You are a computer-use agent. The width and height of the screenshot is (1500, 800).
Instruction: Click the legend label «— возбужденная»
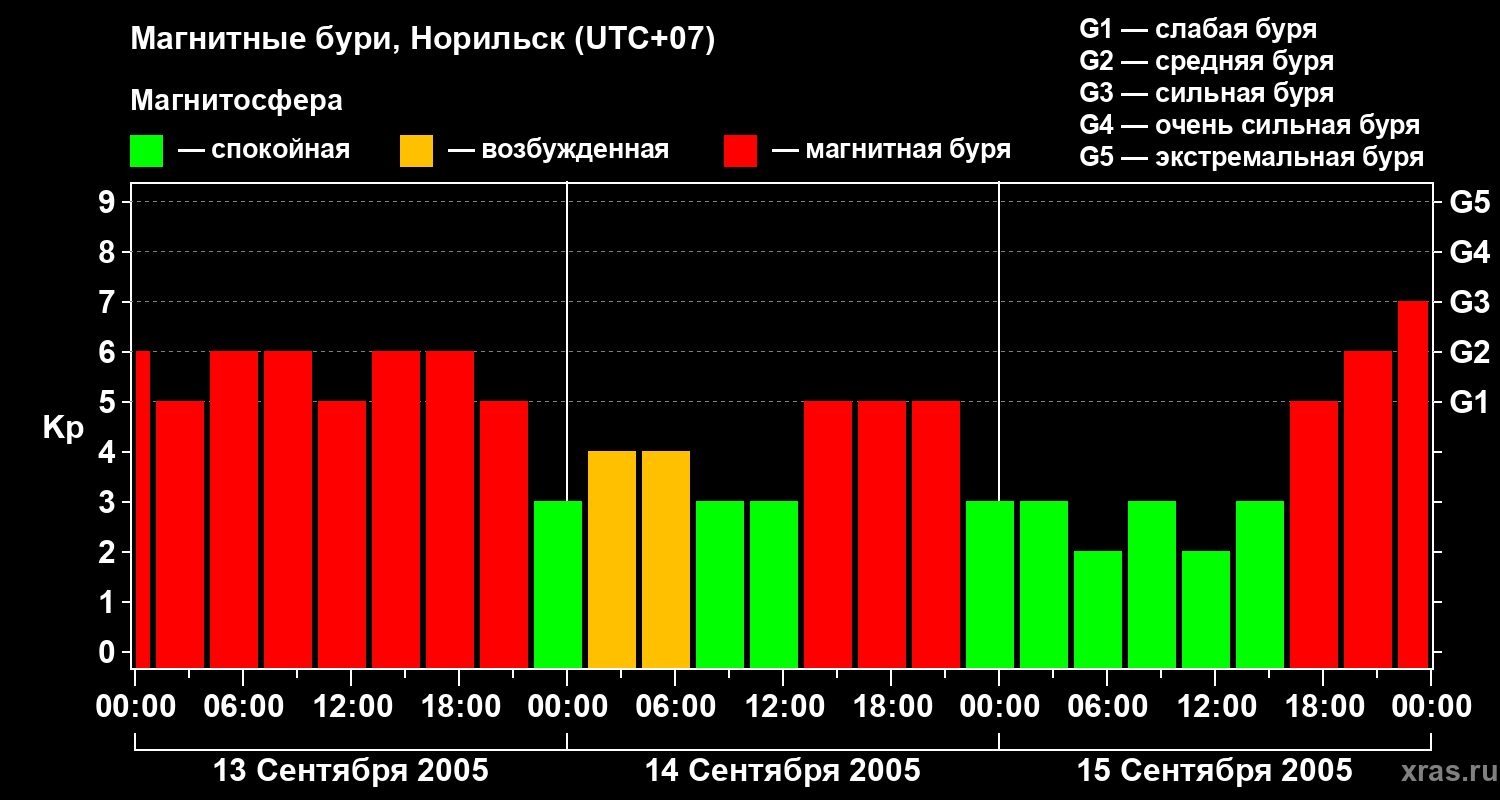[x=558, y=151]
